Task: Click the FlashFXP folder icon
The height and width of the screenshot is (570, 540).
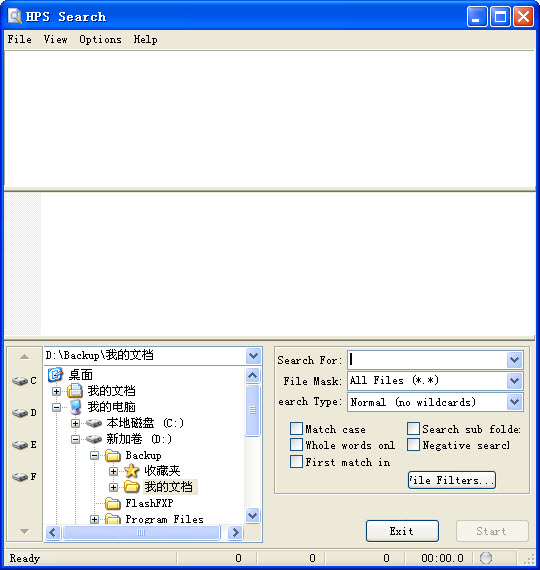Action: [x=113, y=503]
